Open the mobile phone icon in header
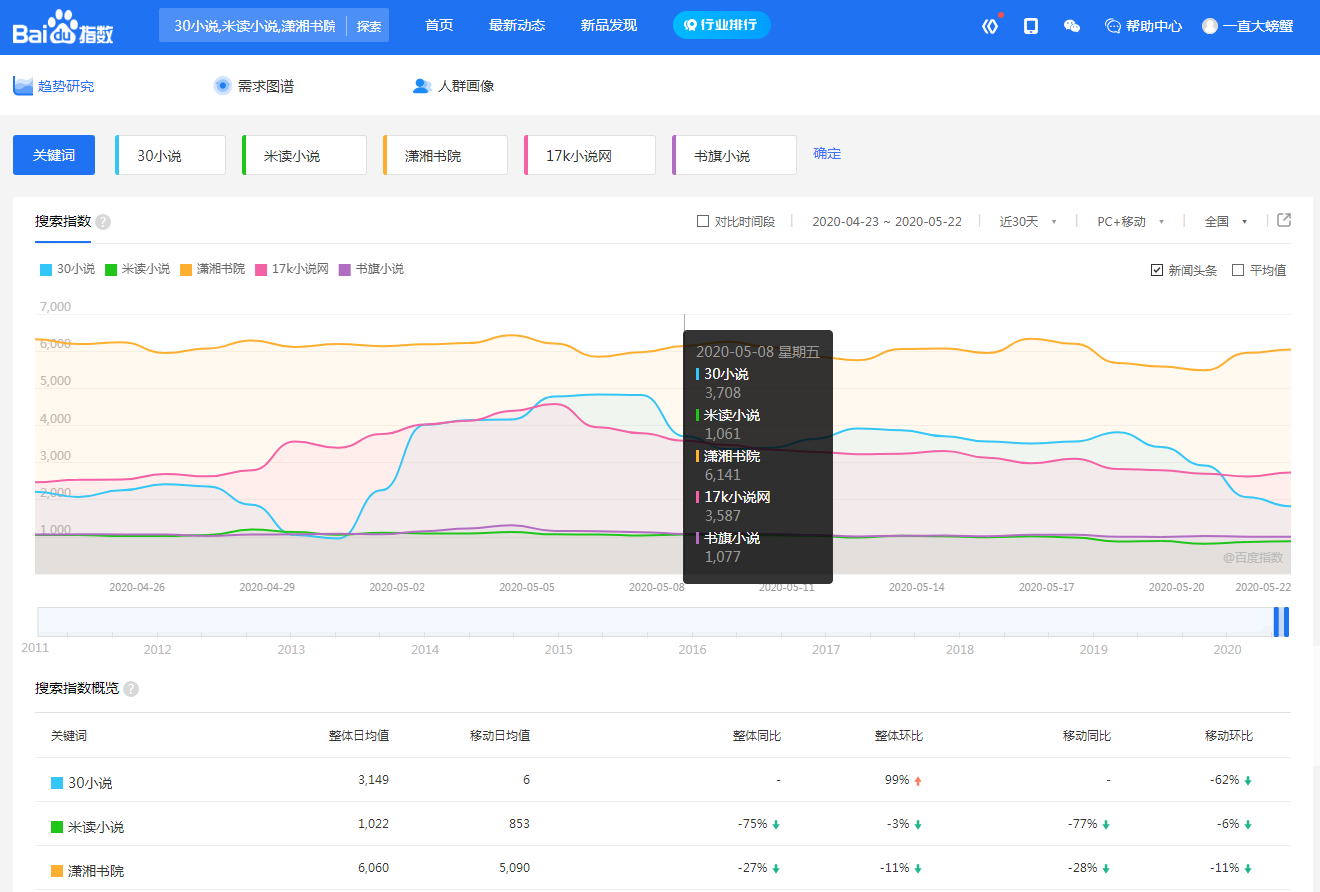The image size is (1320, 892). tap(1031, 26)
